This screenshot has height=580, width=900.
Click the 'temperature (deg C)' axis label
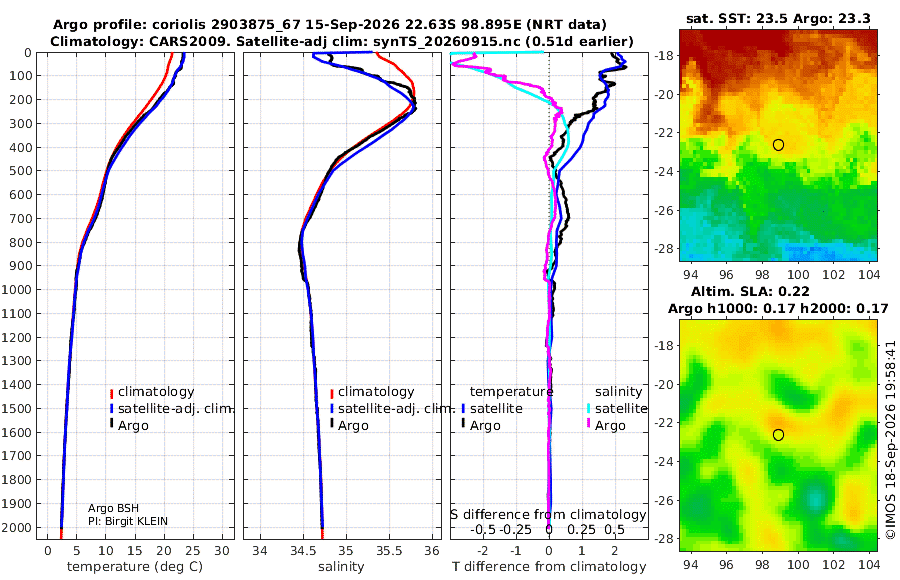tap(135, 567)
